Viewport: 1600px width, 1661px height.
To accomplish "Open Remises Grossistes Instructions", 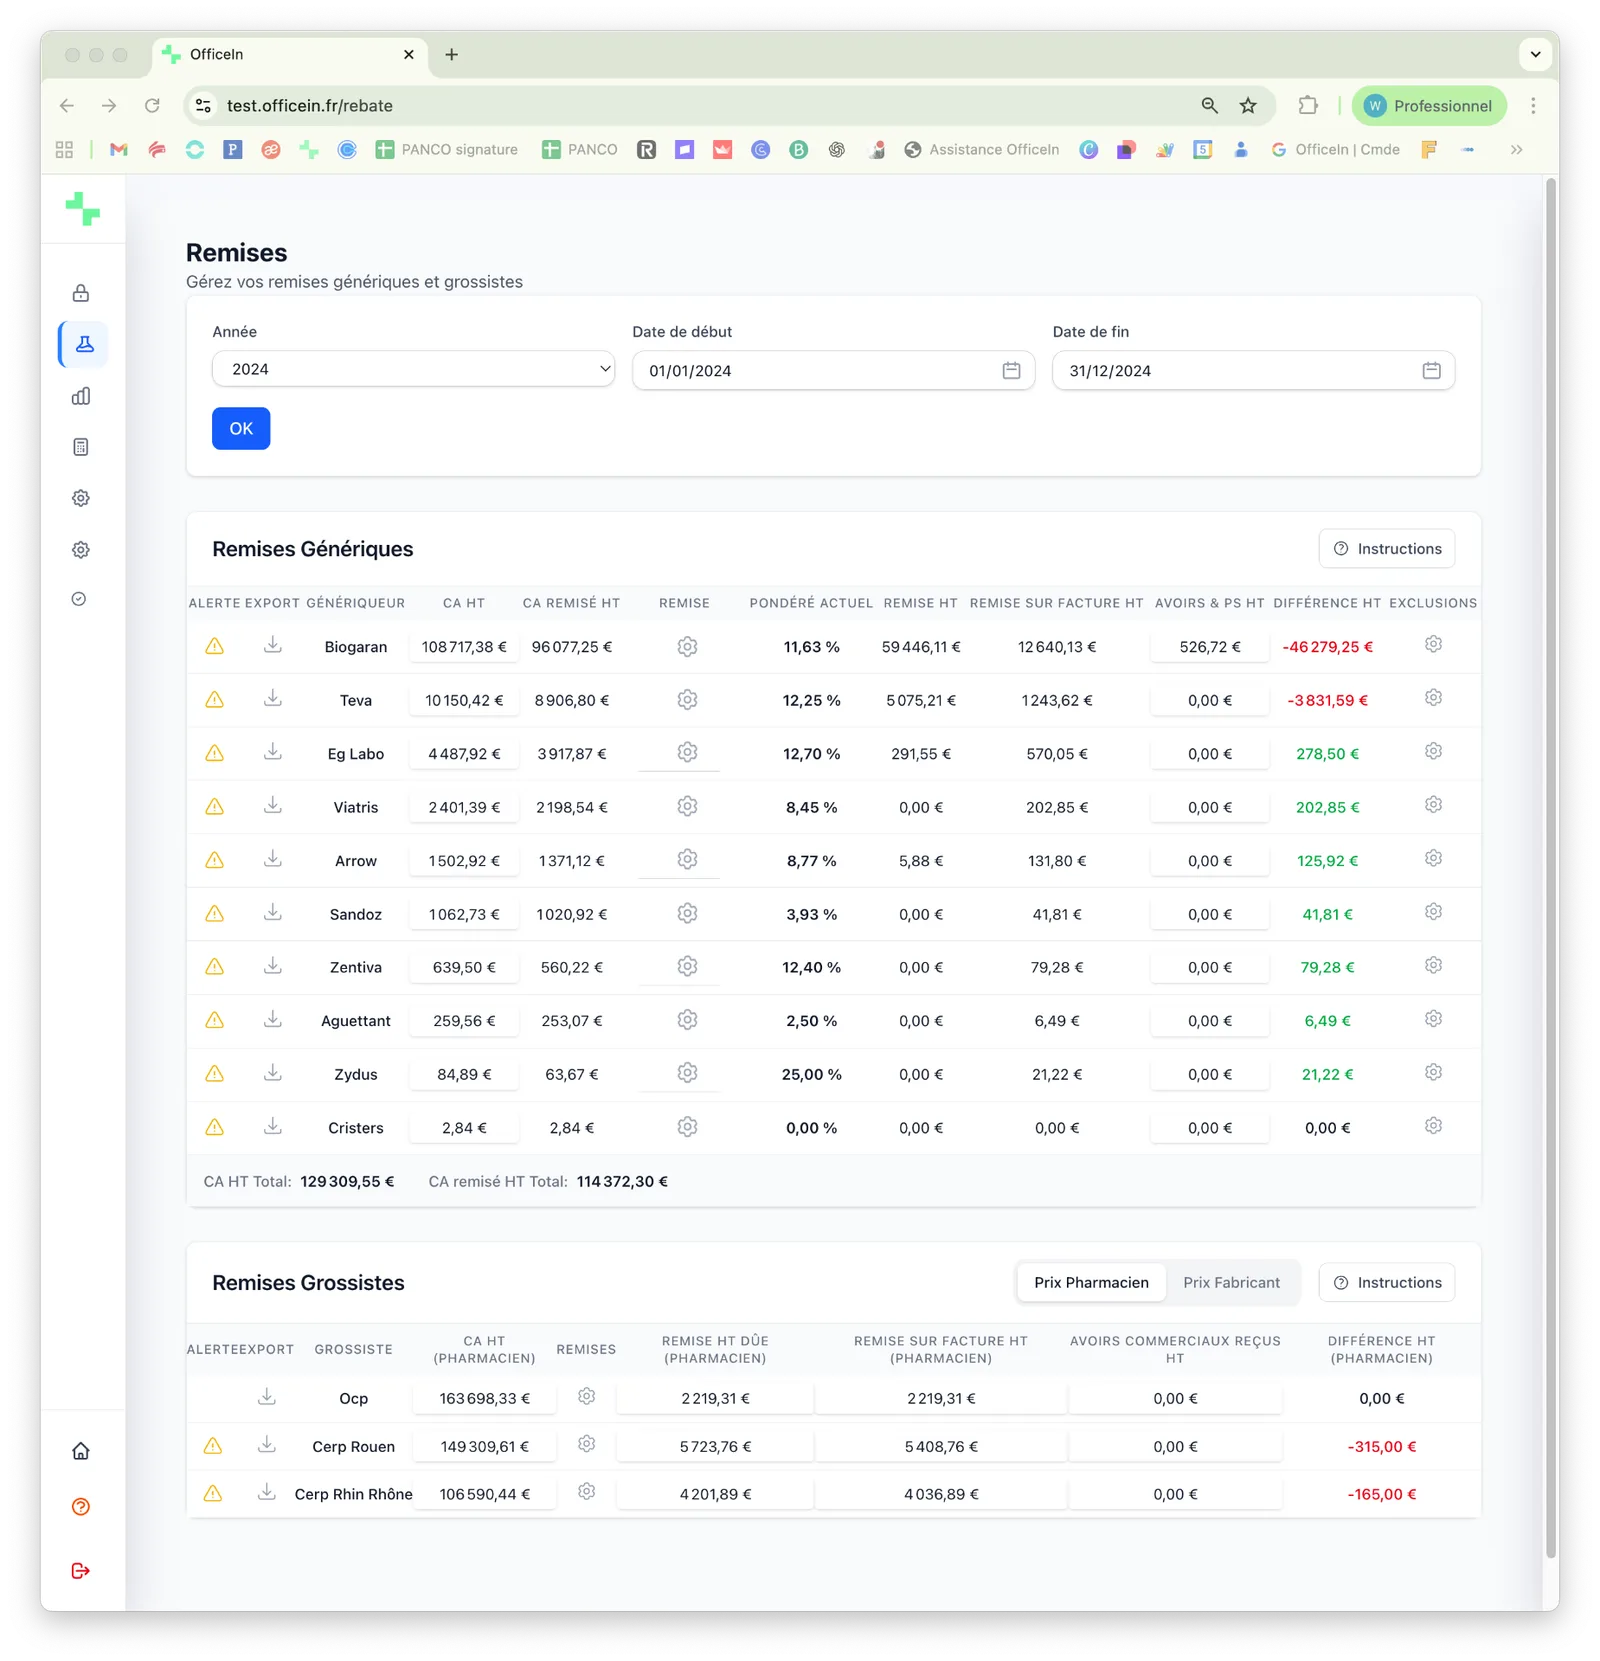I will click(x=1387, y=1282).
